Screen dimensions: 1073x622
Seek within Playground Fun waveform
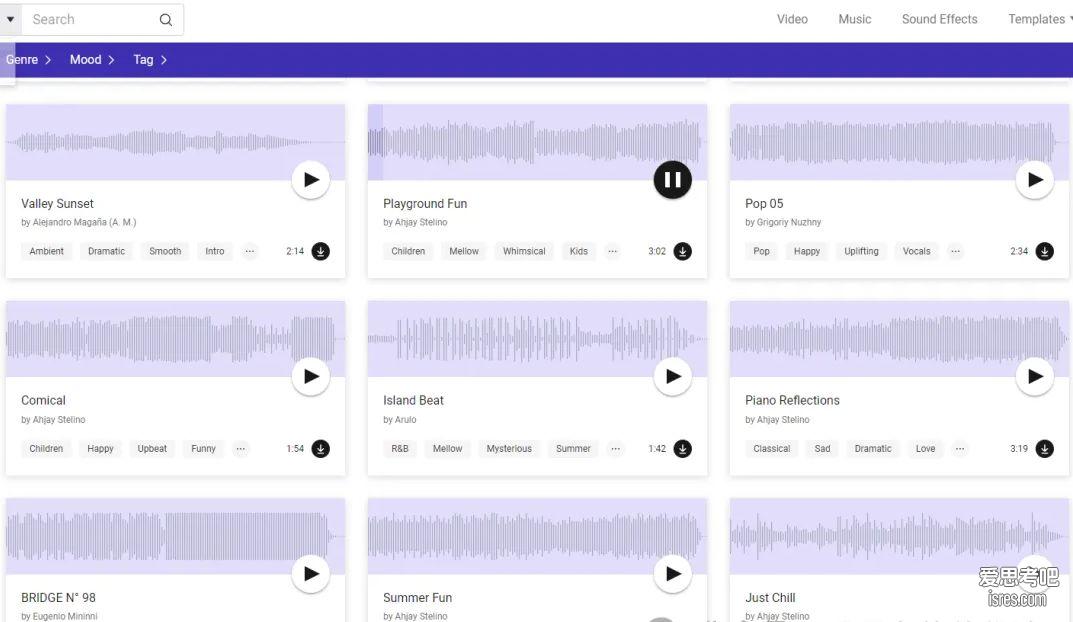pos(537,142)
